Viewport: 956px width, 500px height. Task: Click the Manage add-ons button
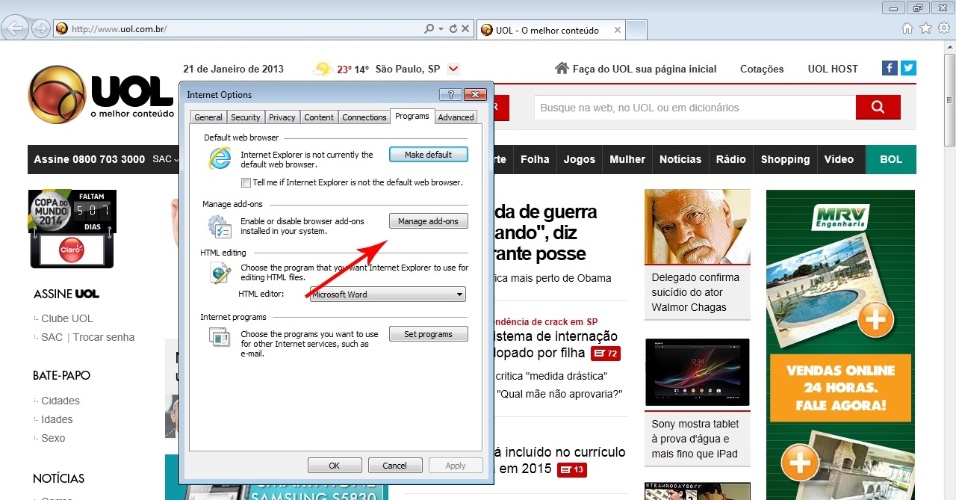[x=429, y=221]
